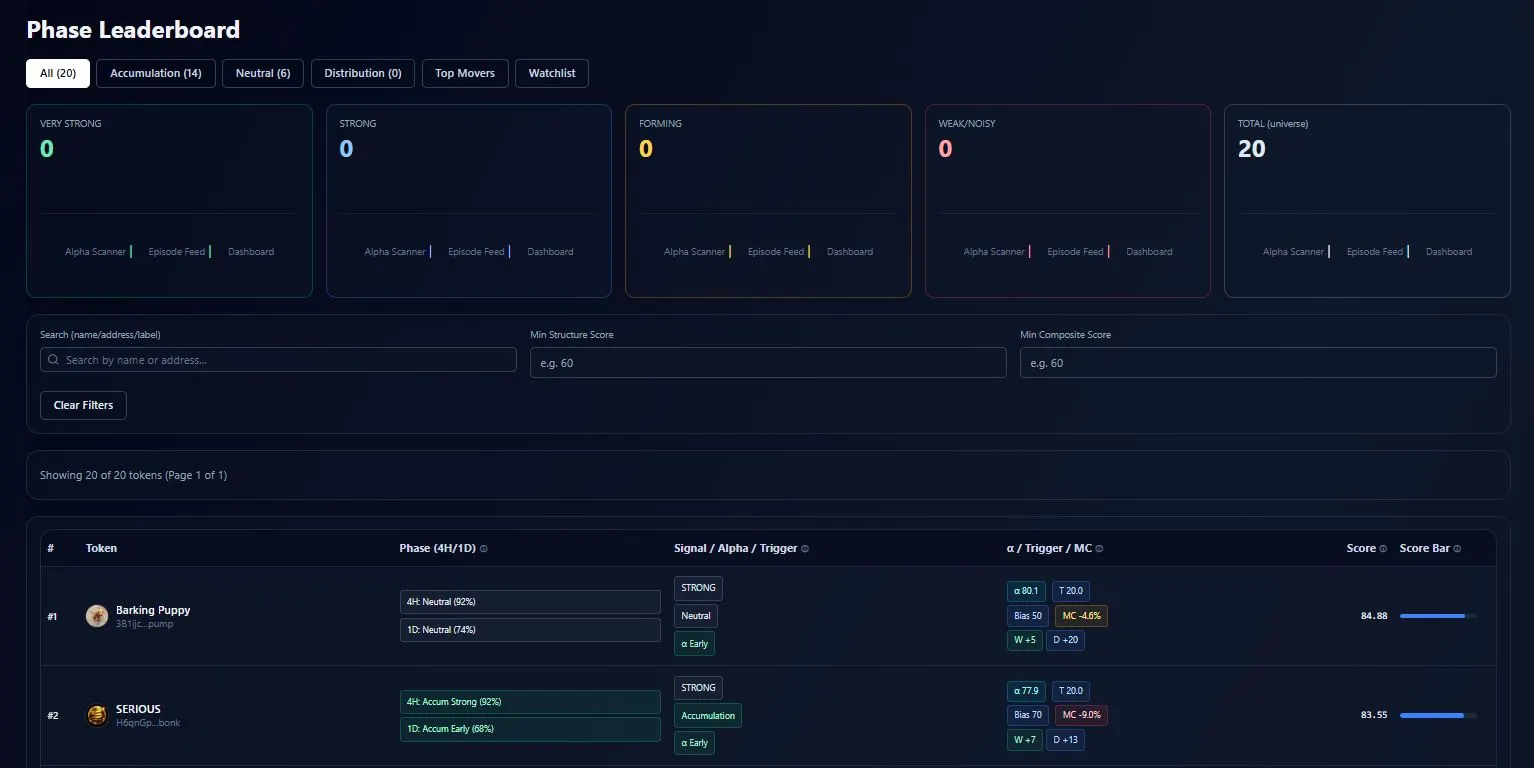Open the tooltip icon beside α / Trigger / MC
Screen dimensions: 1534x768
1098,548
